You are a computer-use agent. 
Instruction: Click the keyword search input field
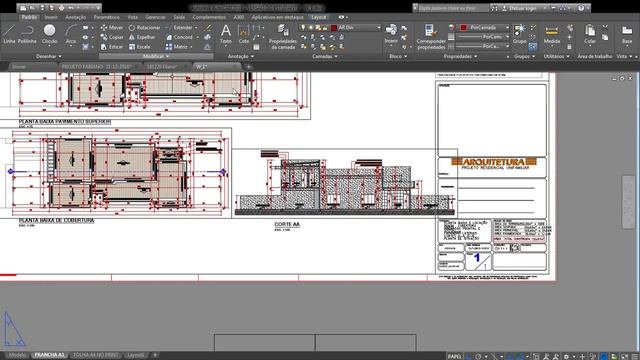pos(453,8)
